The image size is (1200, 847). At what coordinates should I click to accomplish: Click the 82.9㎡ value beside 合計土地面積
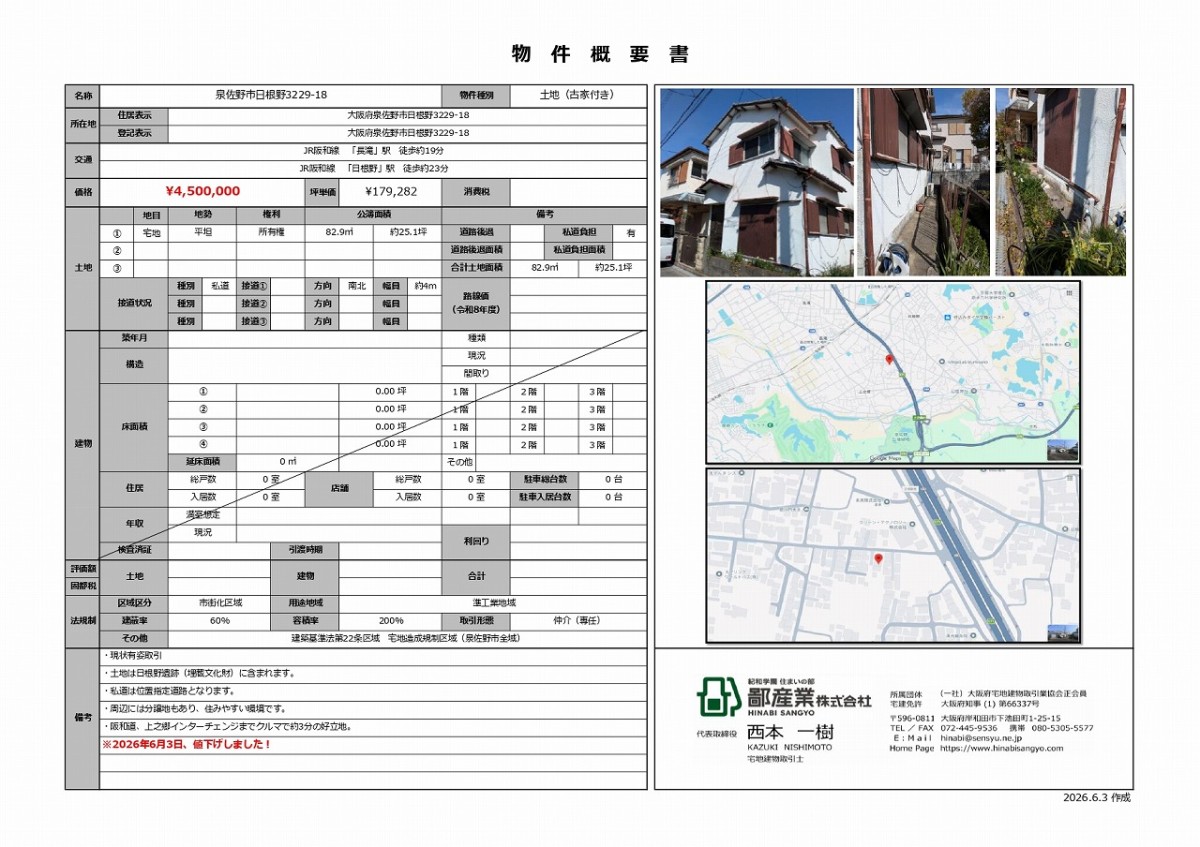tap(544, 268)
